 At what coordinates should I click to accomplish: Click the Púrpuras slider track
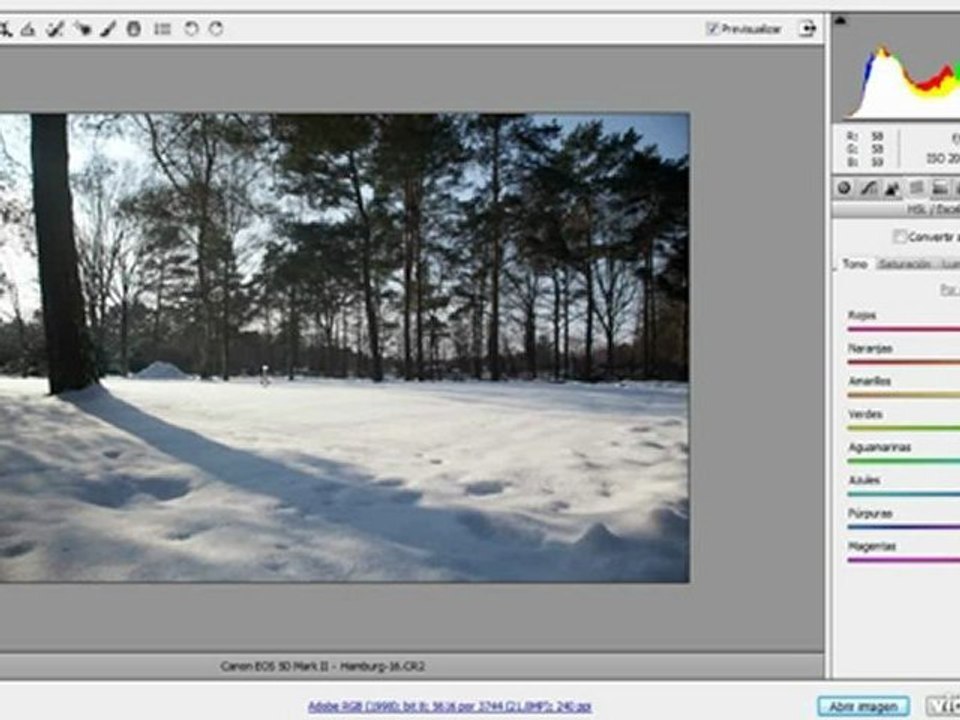904,527
